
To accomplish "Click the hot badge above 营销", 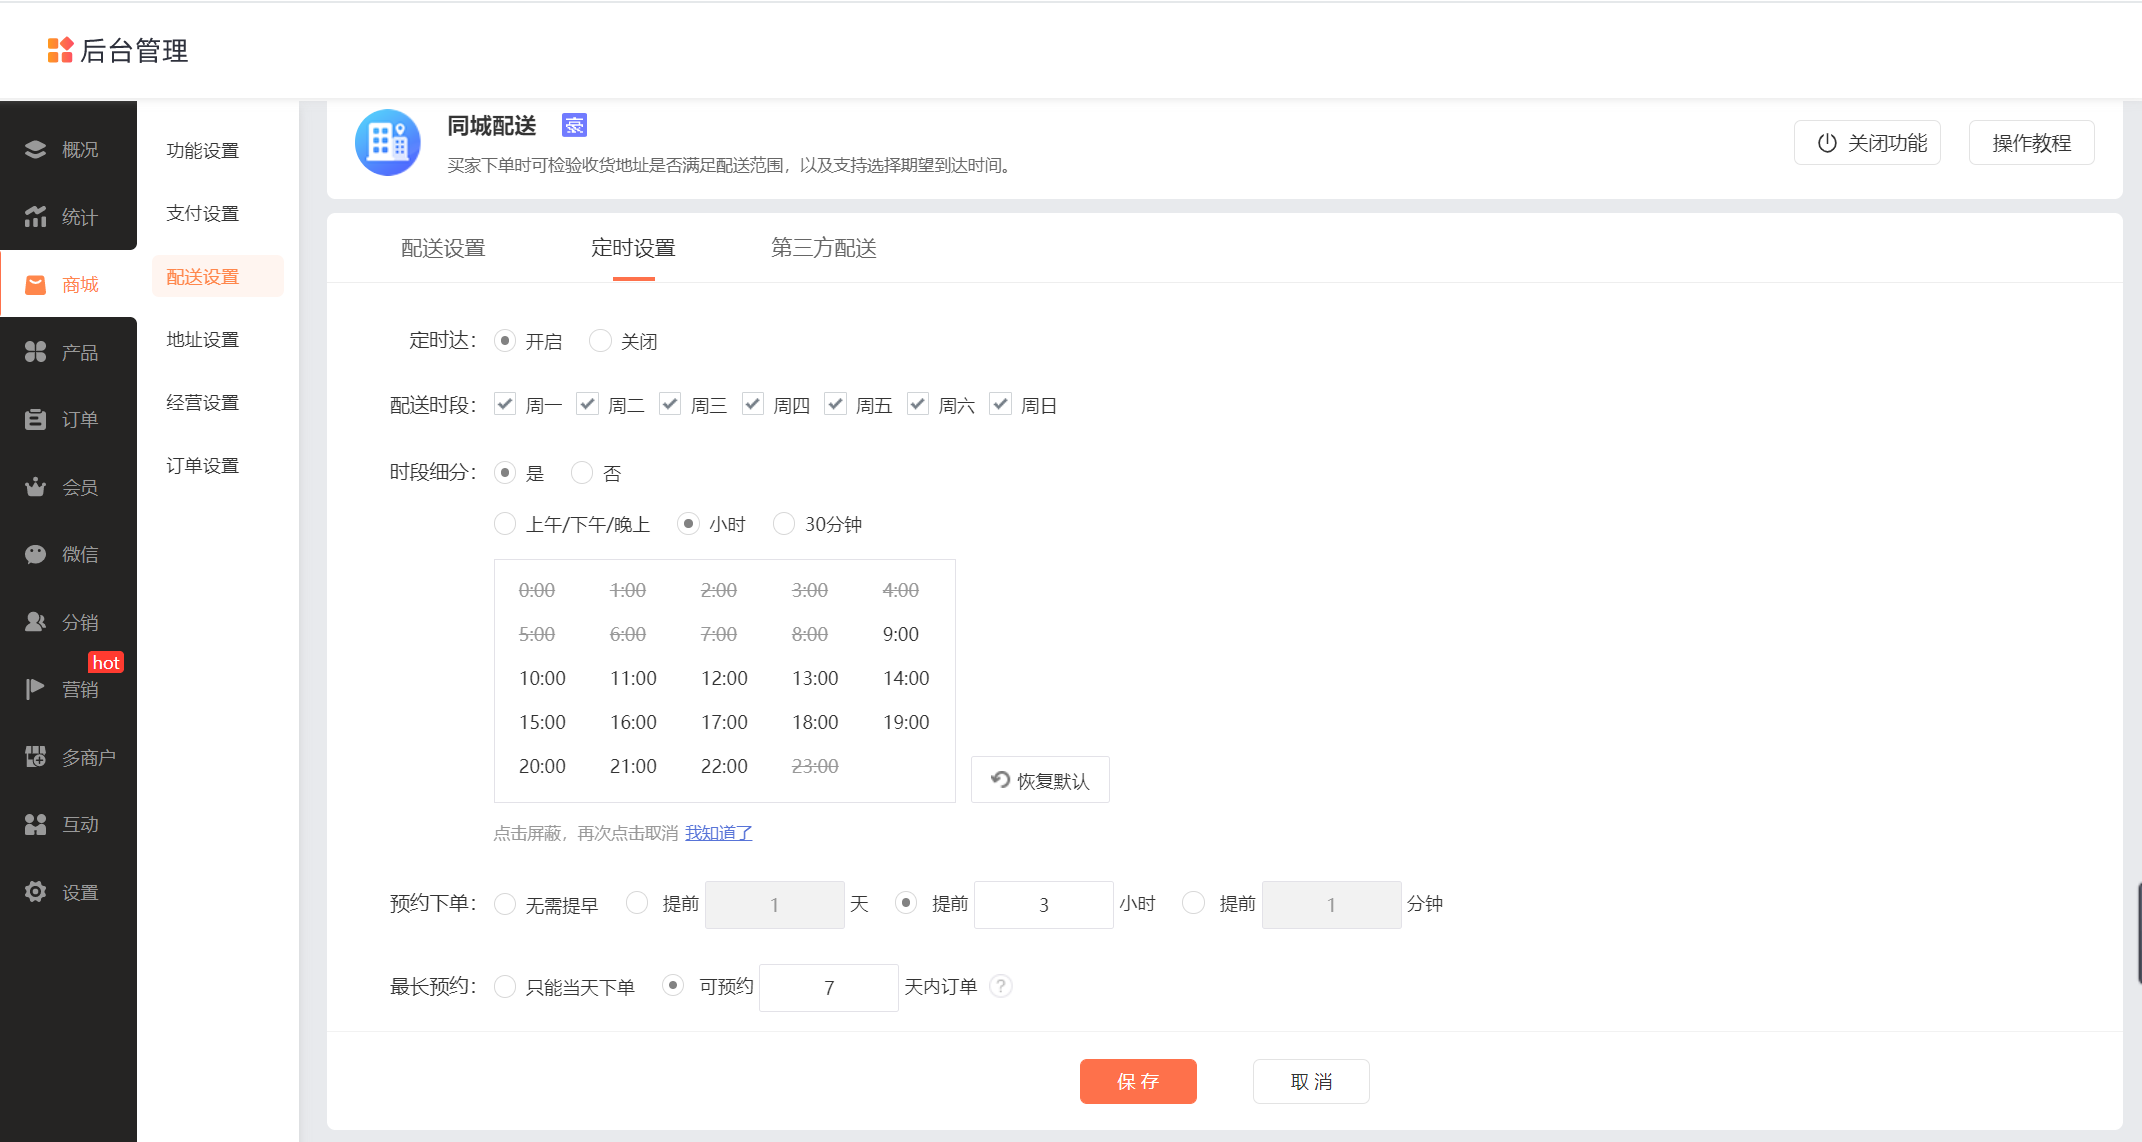I will [x=106, y=662].
